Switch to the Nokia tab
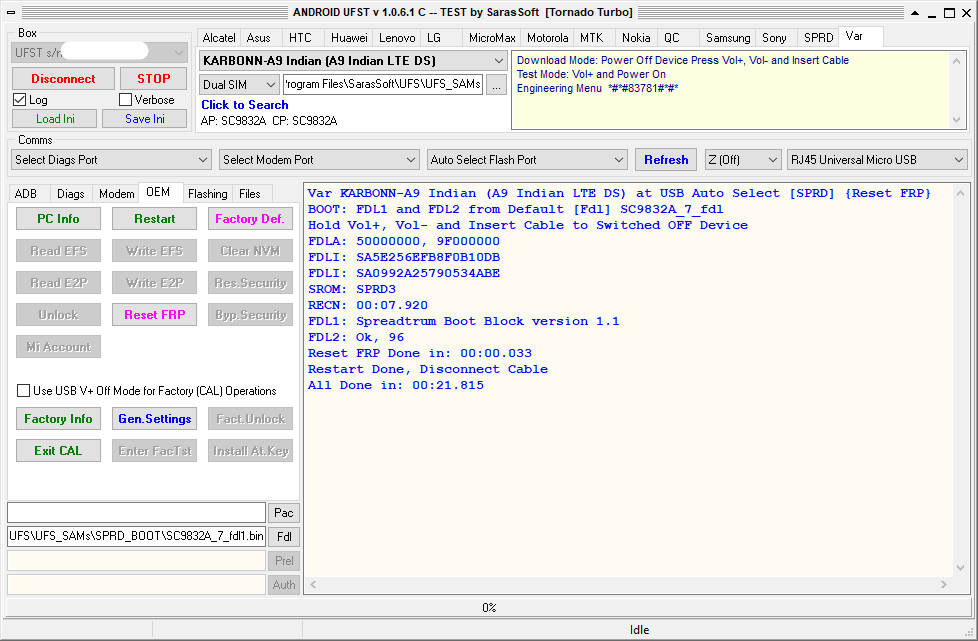The width and height of the screenshot is (978, 641). (636, 38)
